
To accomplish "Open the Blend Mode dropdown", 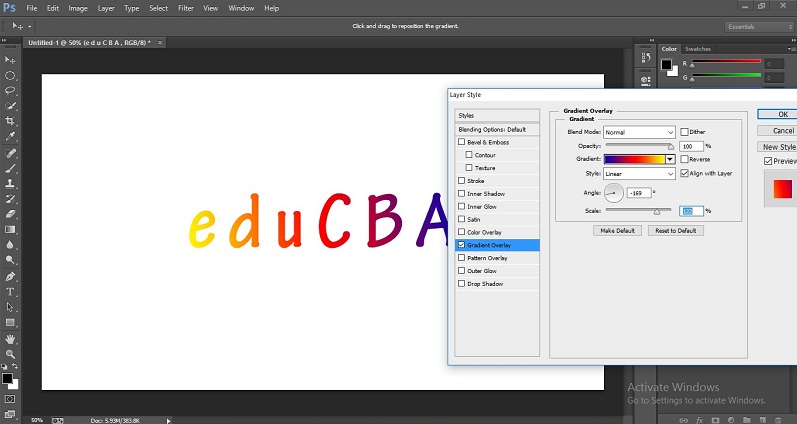I will click(x=639, y=132).
